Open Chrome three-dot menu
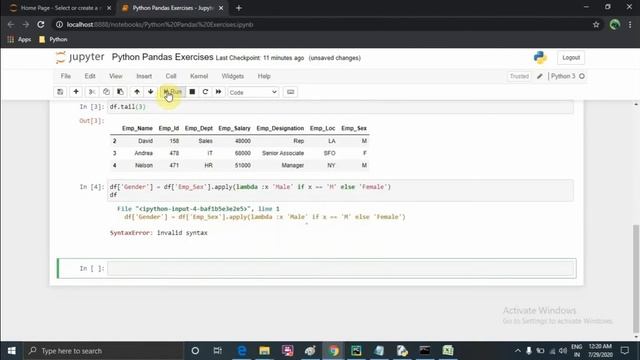The width and height of the screenshot is (640, 360). click(x=630, y=24)
